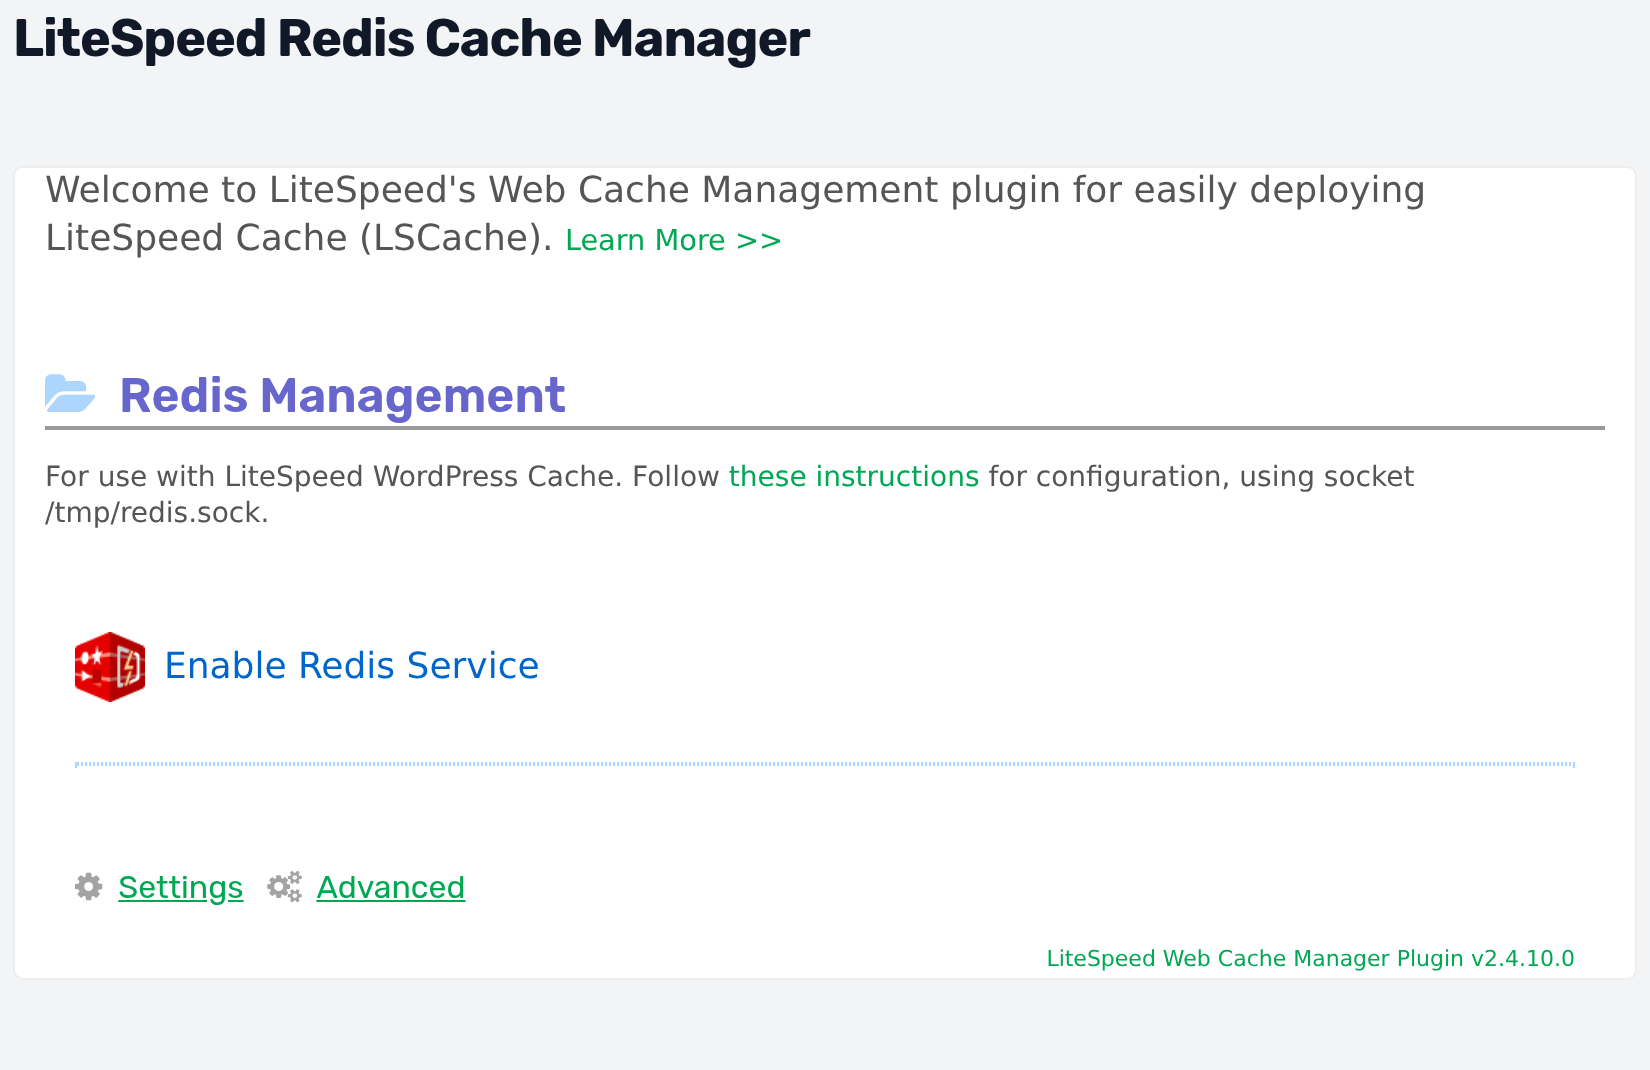Click the LiteSpeed Redis Cache Manager title

tap(412, 40)
